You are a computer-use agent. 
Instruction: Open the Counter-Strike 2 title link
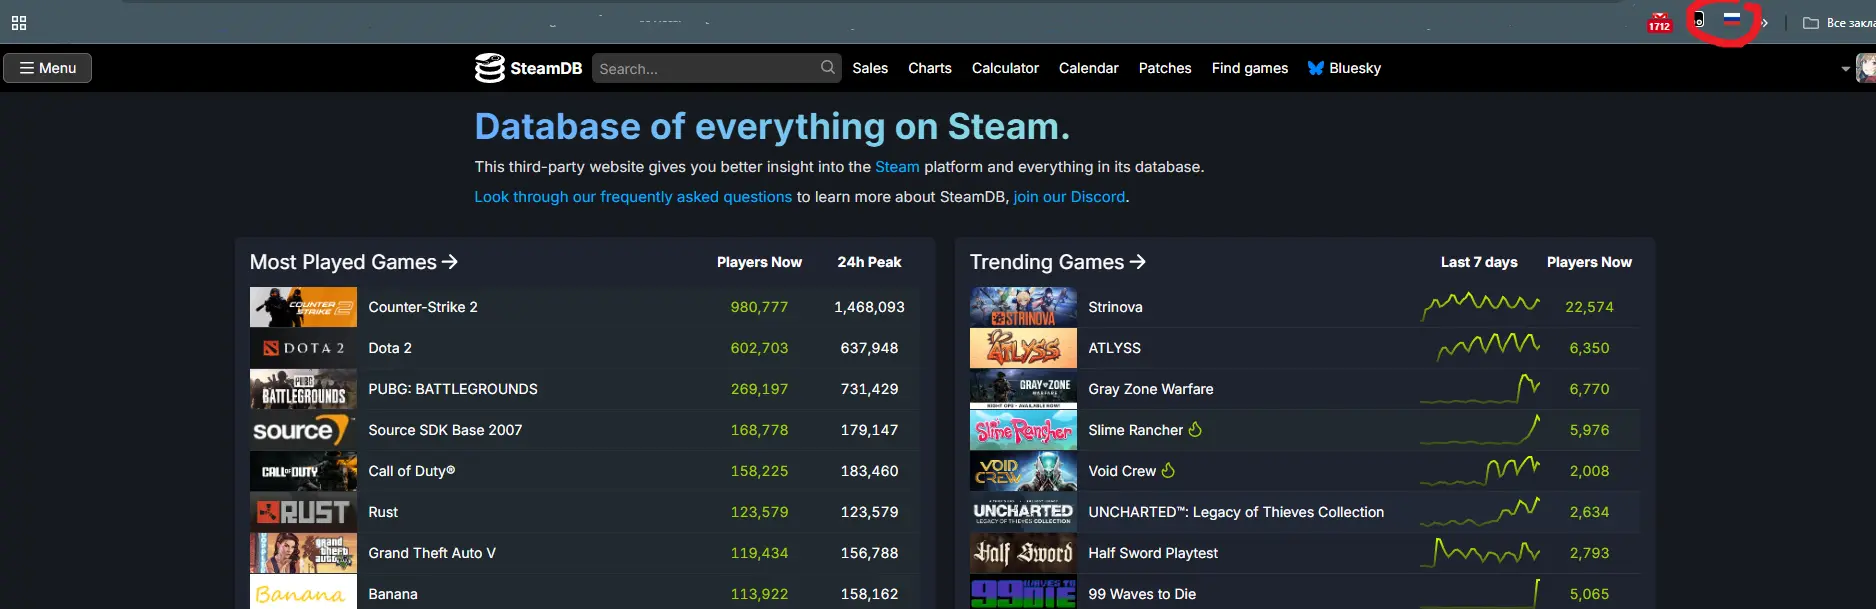423,307
